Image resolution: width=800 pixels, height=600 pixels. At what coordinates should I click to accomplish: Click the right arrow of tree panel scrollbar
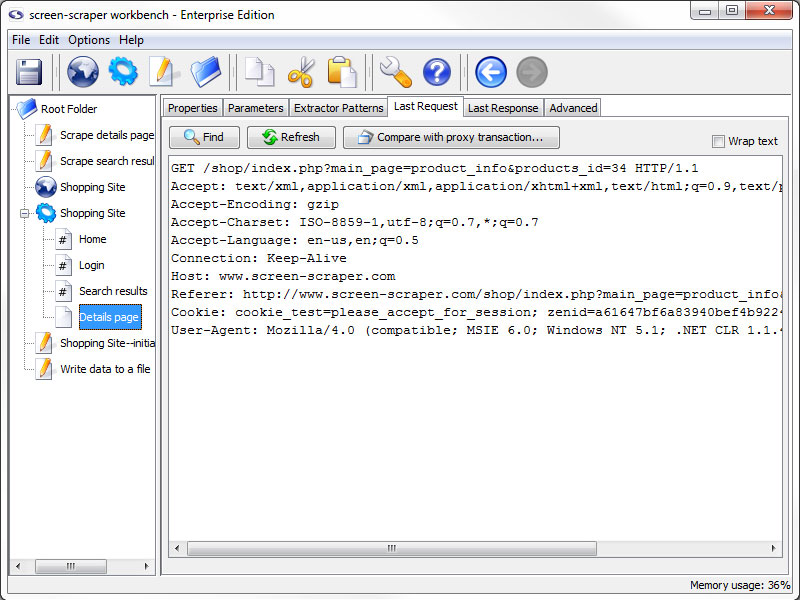146,566
